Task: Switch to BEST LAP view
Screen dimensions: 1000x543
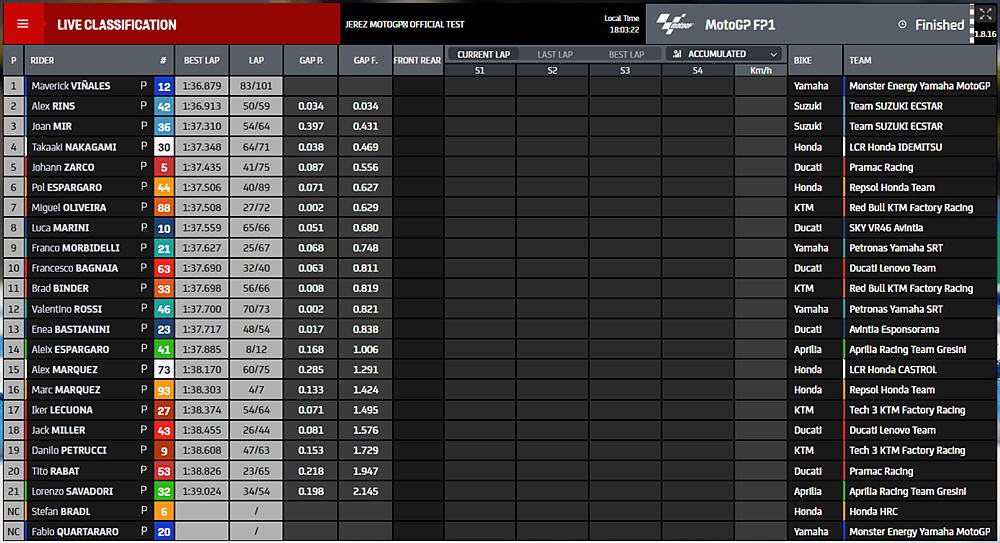Action: tap(626, 54)
